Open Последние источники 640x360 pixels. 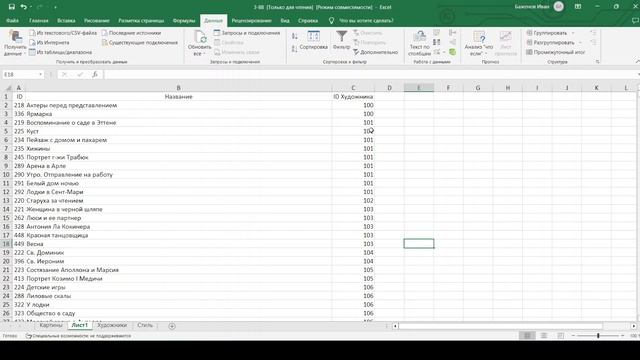(131, 33)
